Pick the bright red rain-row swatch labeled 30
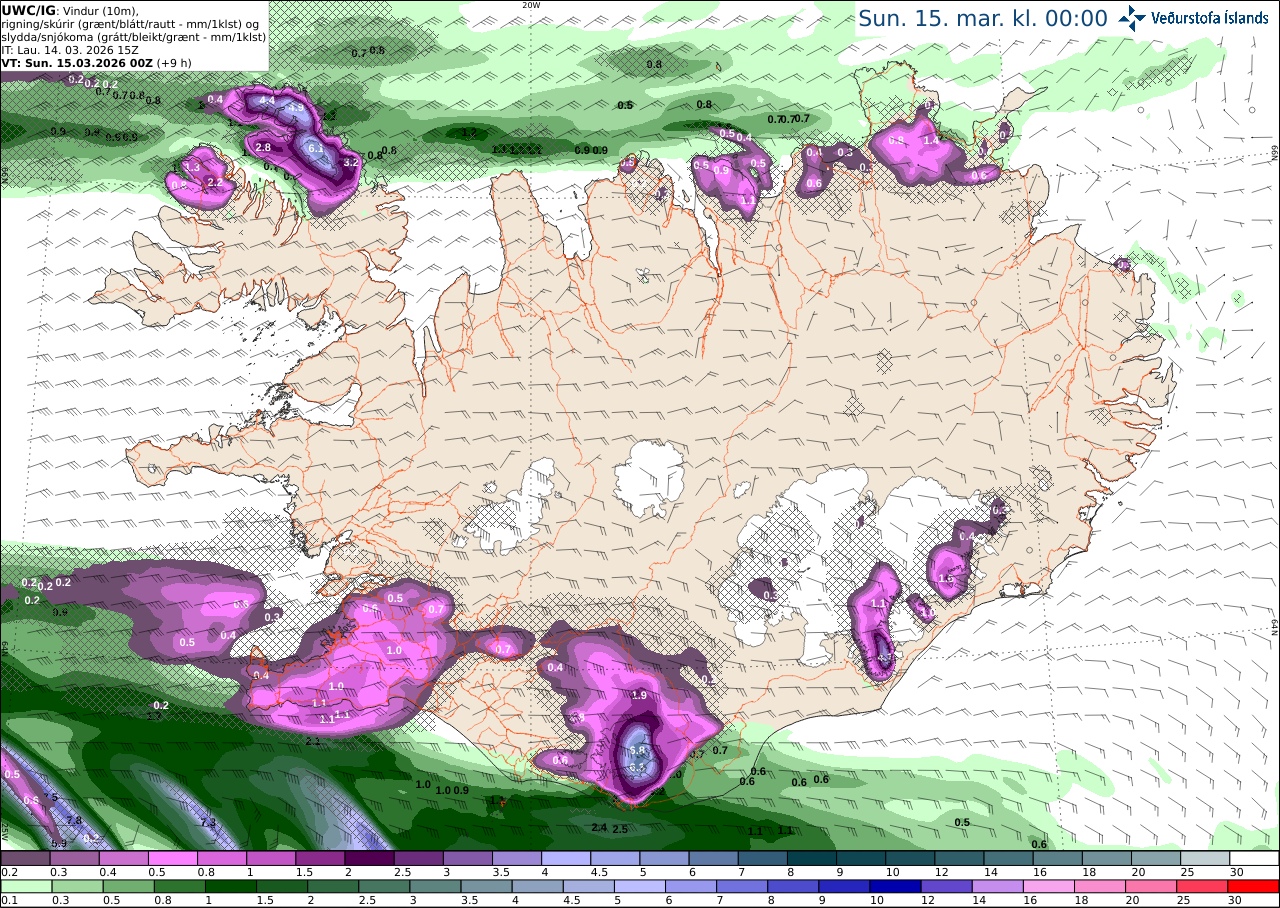 tap(1254, 886)
